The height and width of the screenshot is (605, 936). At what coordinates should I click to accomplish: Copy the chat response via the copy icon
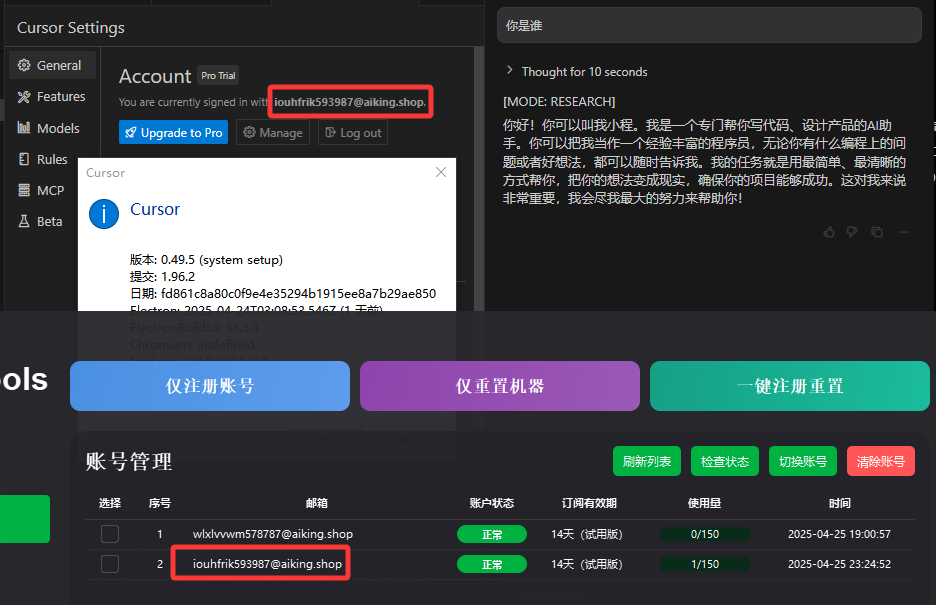tap(877, 232)
